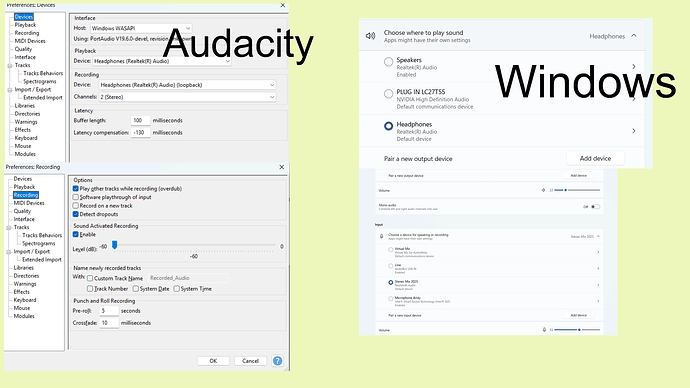The image size is (690, 388).
Task: Toggle Play other tracks while recording (overdub)
Action: click(x=76, y=188)
